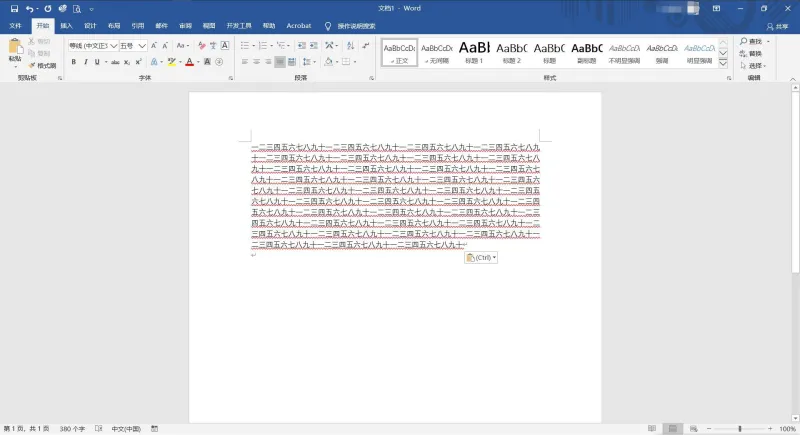800x435 pixels.
Task: Open the Paste Options (Ctrl) popup
Action: click(481, 258)
